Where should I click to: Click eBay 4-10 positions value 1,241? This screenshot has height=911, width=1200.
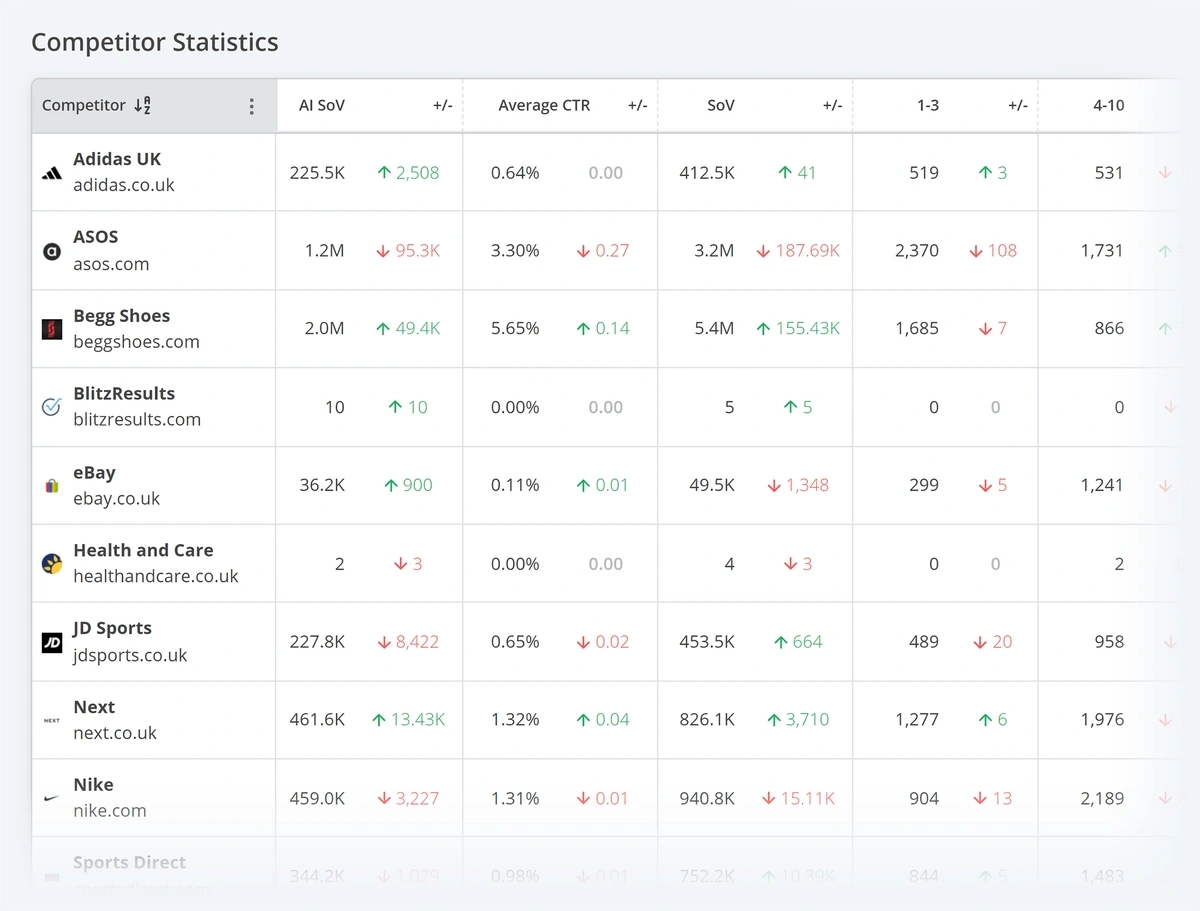pyautogui.click(x=1102, y=486)
